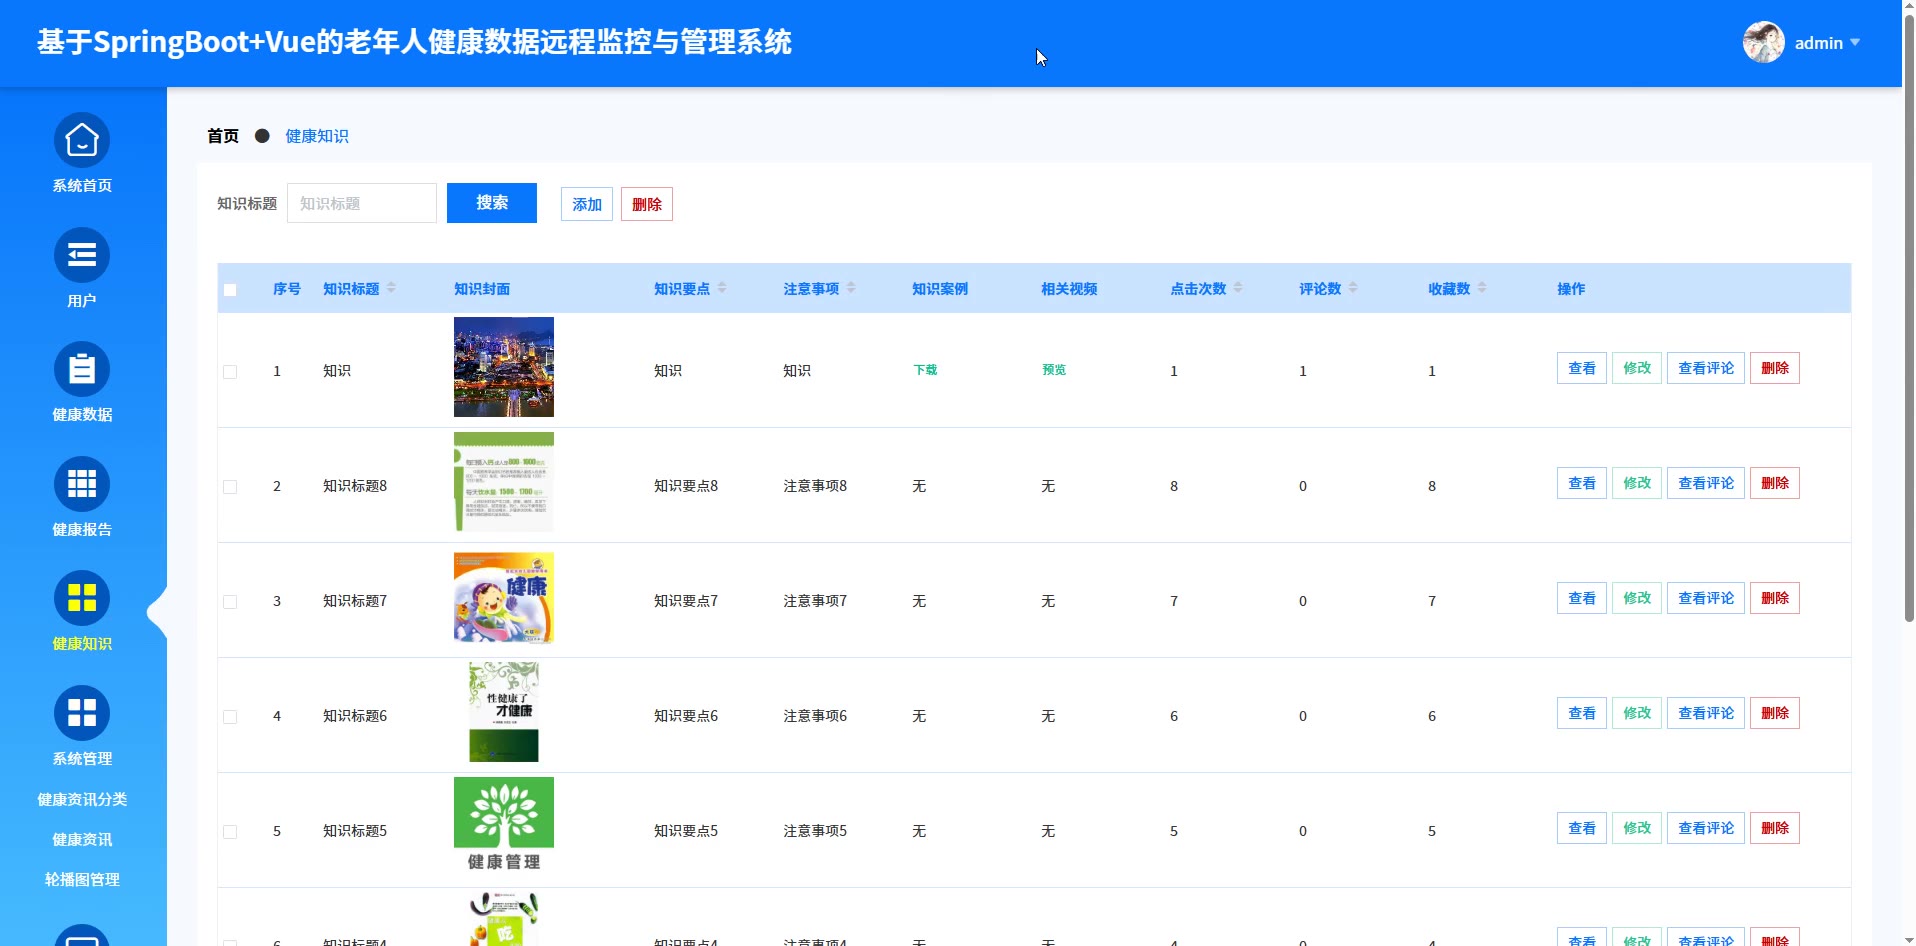Click 下载 link in first row
Viewport: 1916px width, 946px height.
click(x=925, y=370)
